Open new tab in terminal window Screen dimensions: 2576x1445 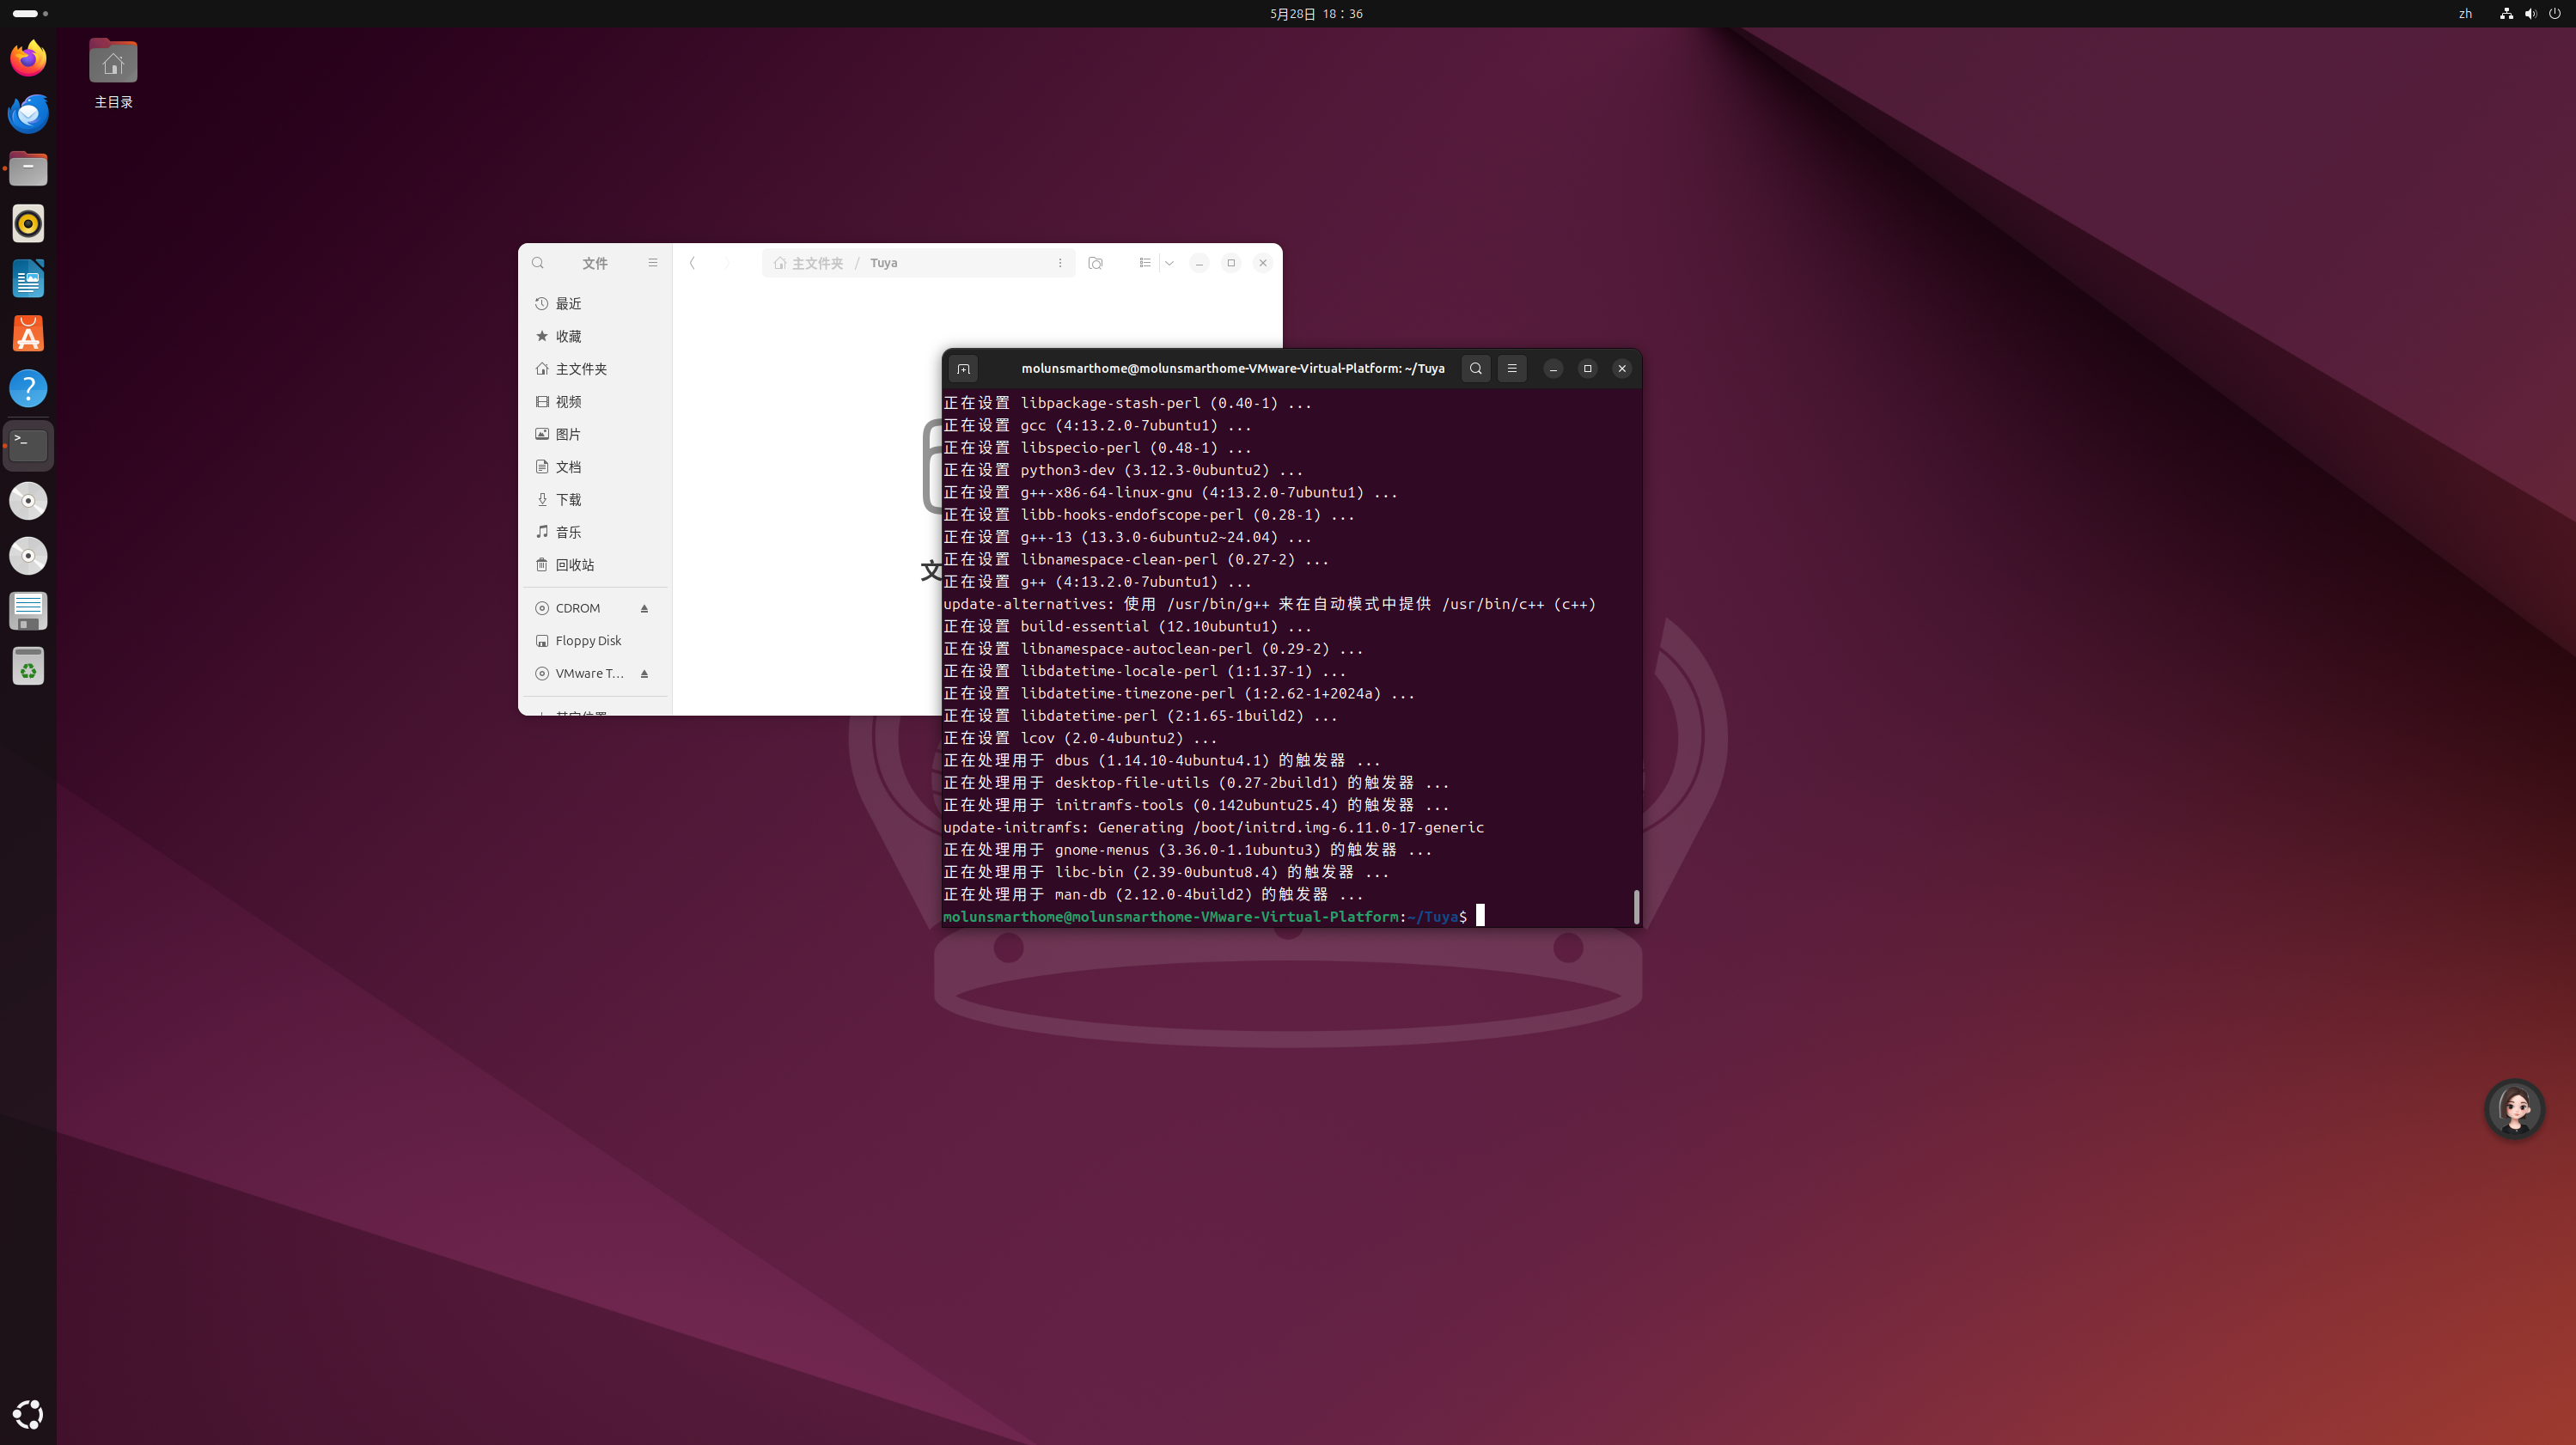pos(963,369)
